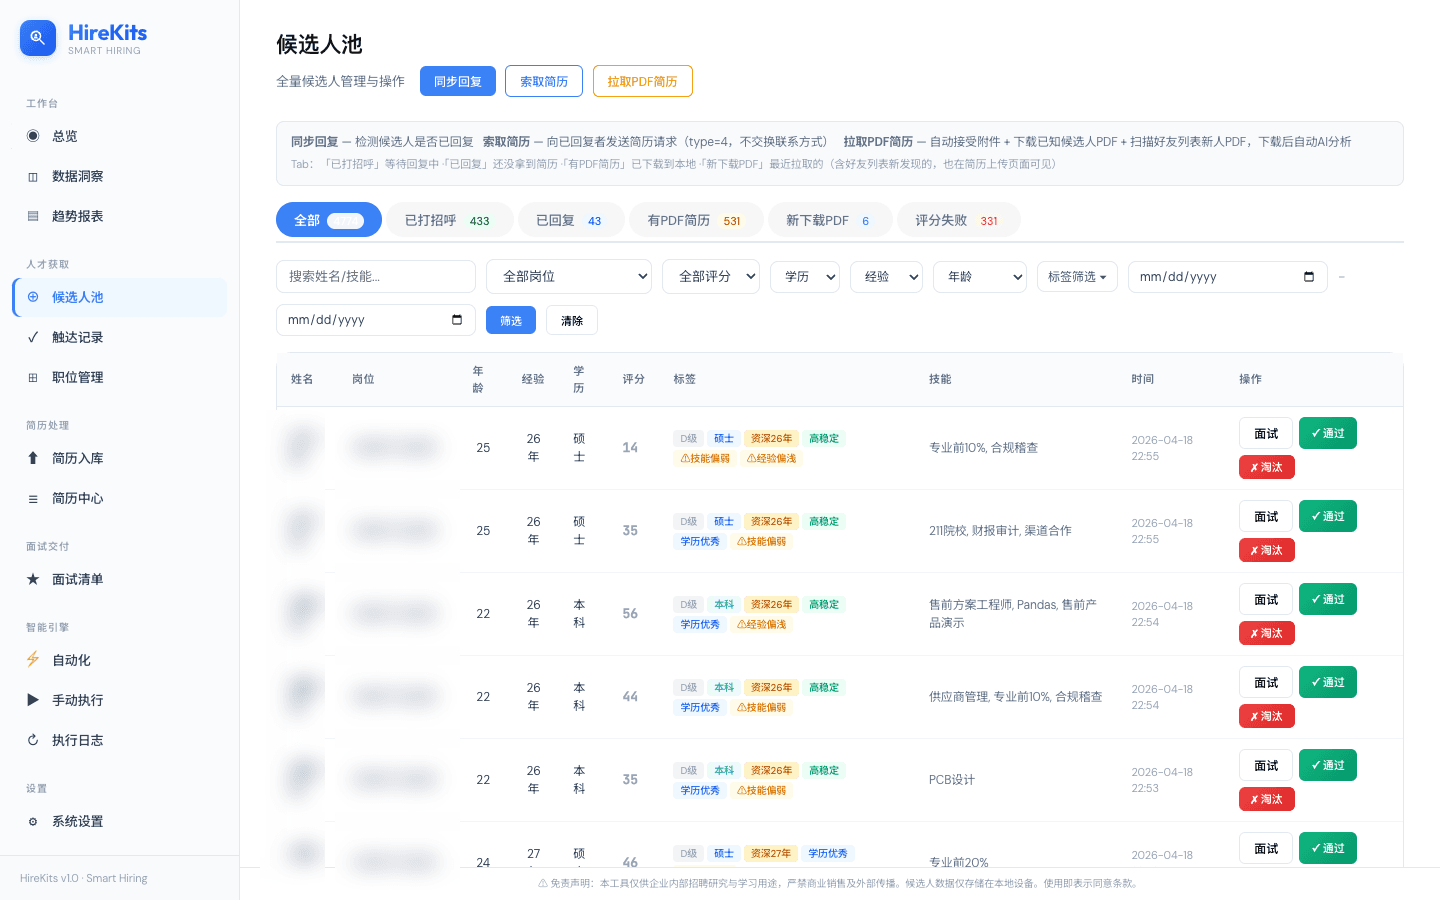Open 数据洞察 sidebar icon
The width and height of the screenshot is (1440, 900).
(x=33, y=176)
